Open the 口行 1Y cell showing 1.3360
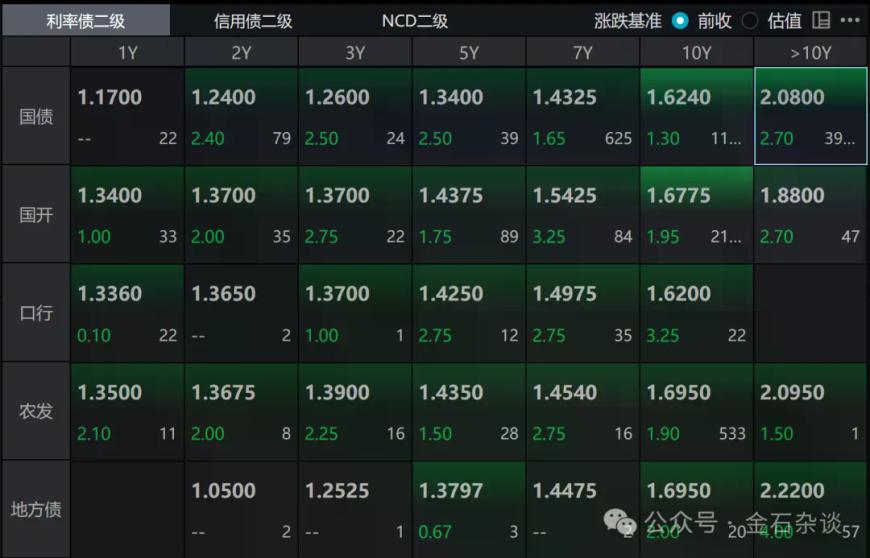Viewport: 870px width, 558px height. point(128,313)
